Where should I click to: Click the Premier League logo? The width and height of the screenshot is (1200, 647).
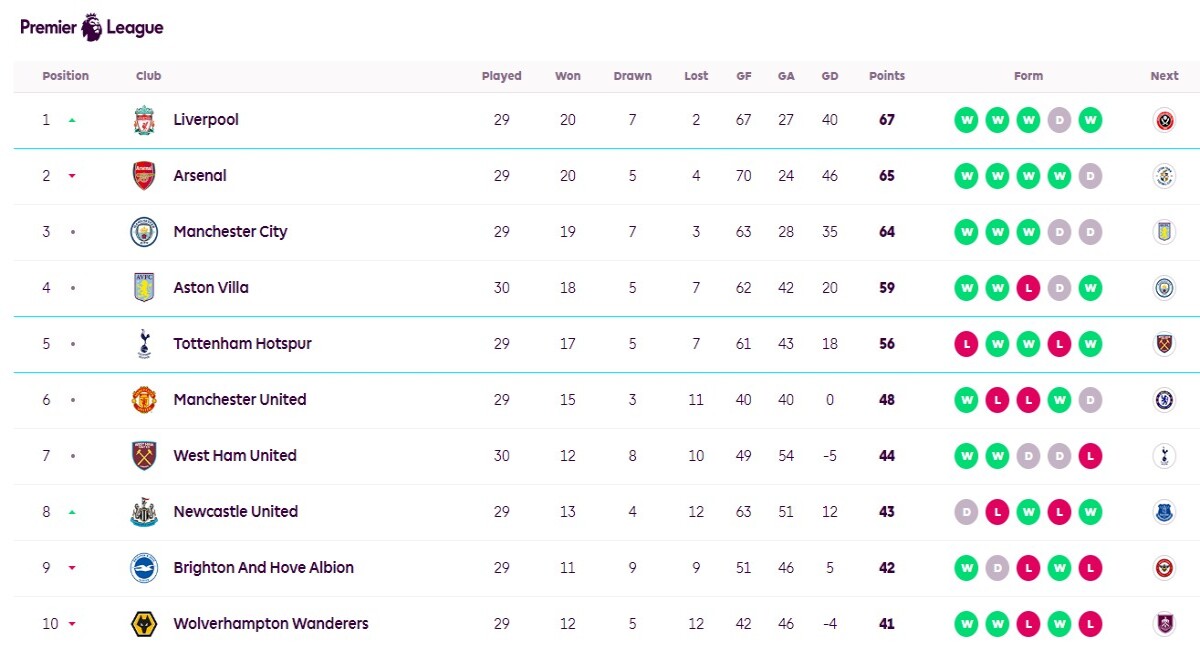point(92,27)
